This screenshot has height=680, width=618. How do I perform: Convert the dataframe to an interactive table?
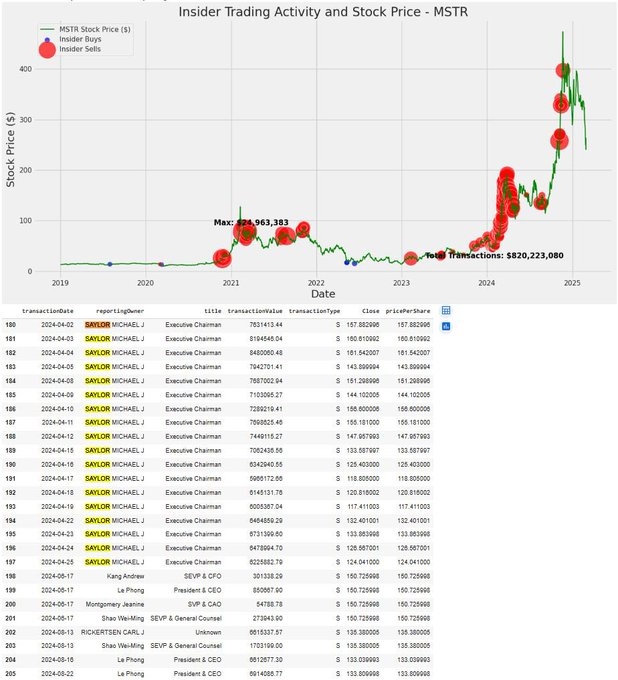tap(445, 310)
